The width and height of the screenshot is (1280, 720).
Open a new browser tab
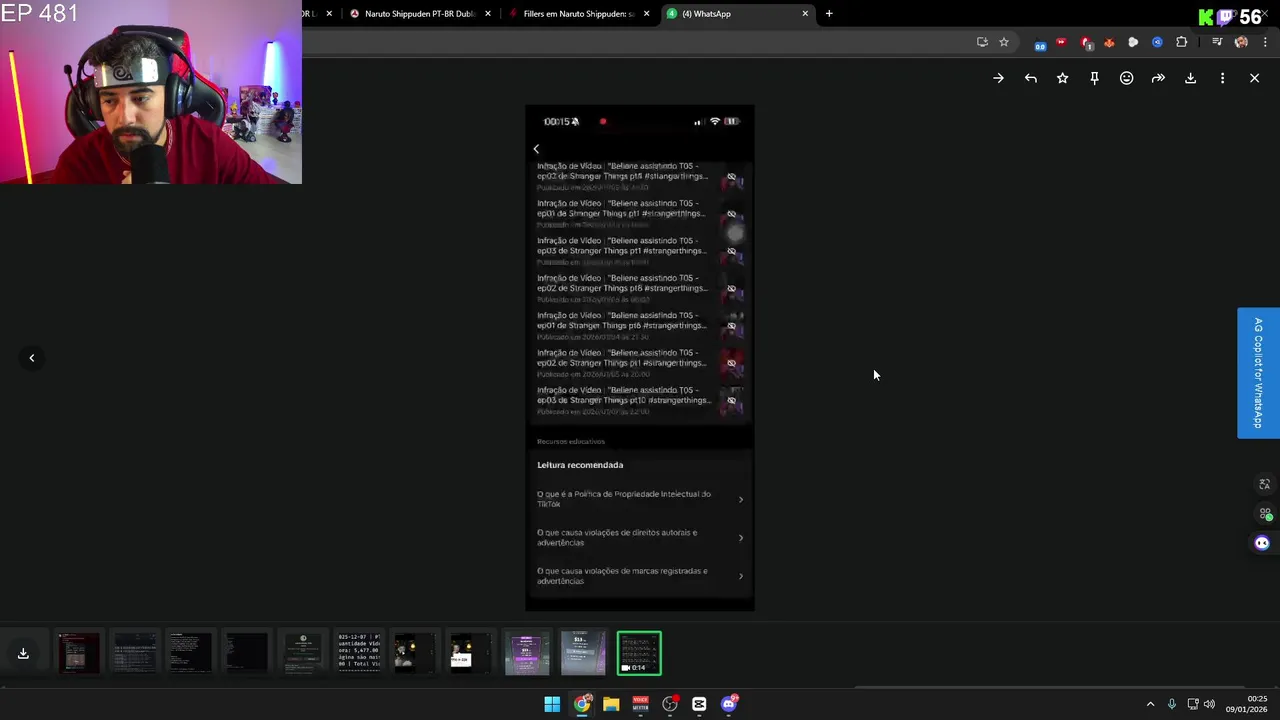pyautogui.click(x=829, y=14)
